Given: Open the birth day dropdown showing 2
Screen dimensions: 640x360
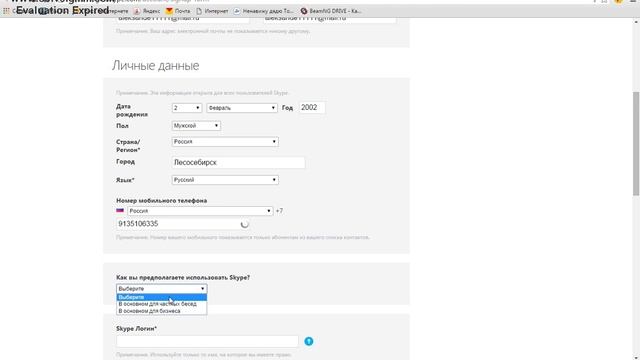Looking at the screenshot, I should click(187, 108).
